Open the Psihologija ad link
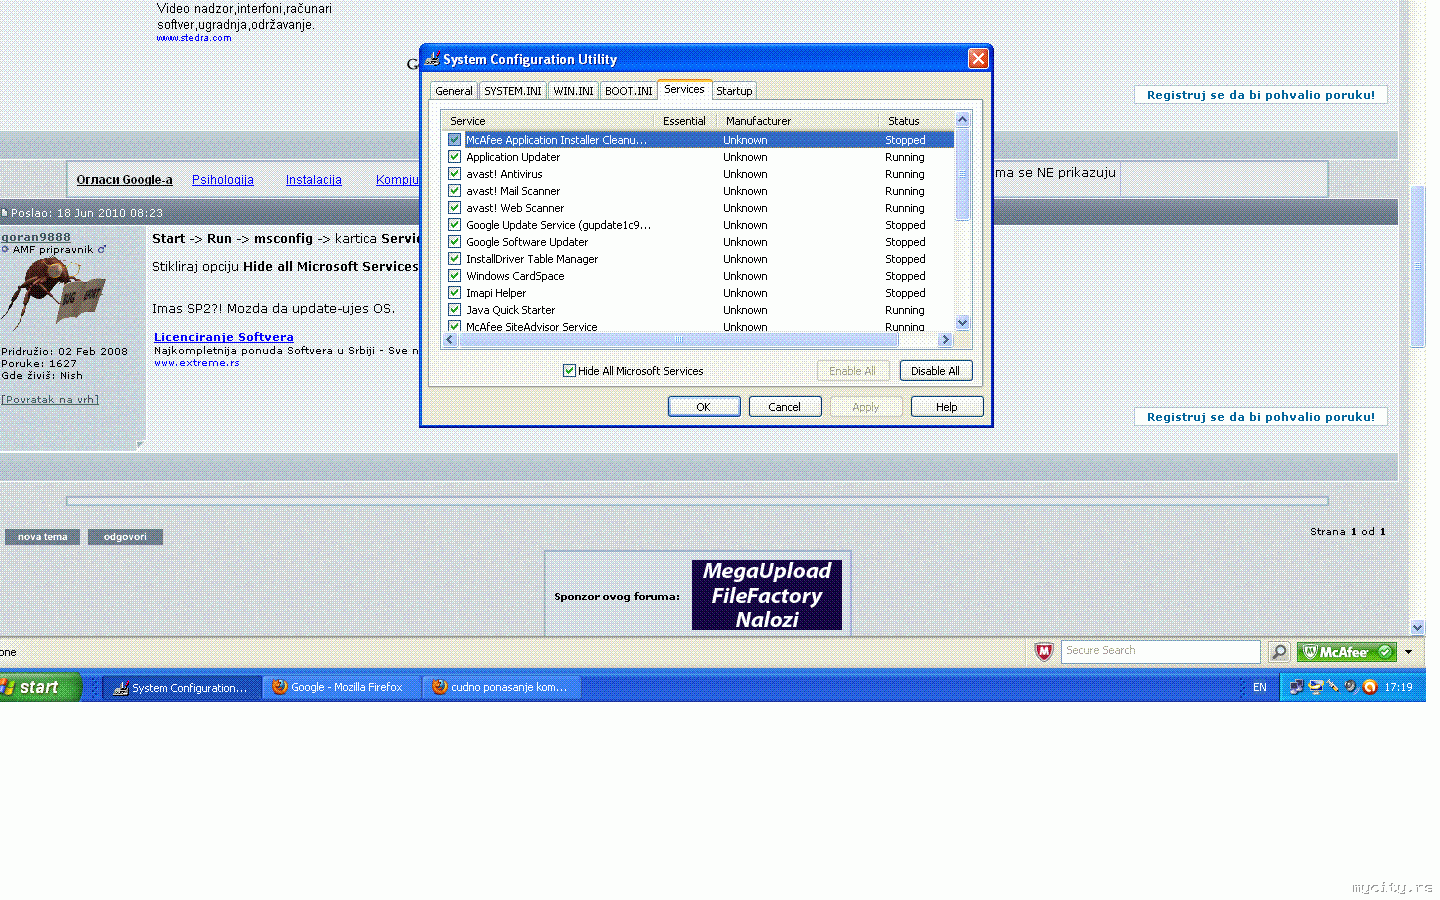The width and height of the screenshot is (1440, 900). coord(223,180)
